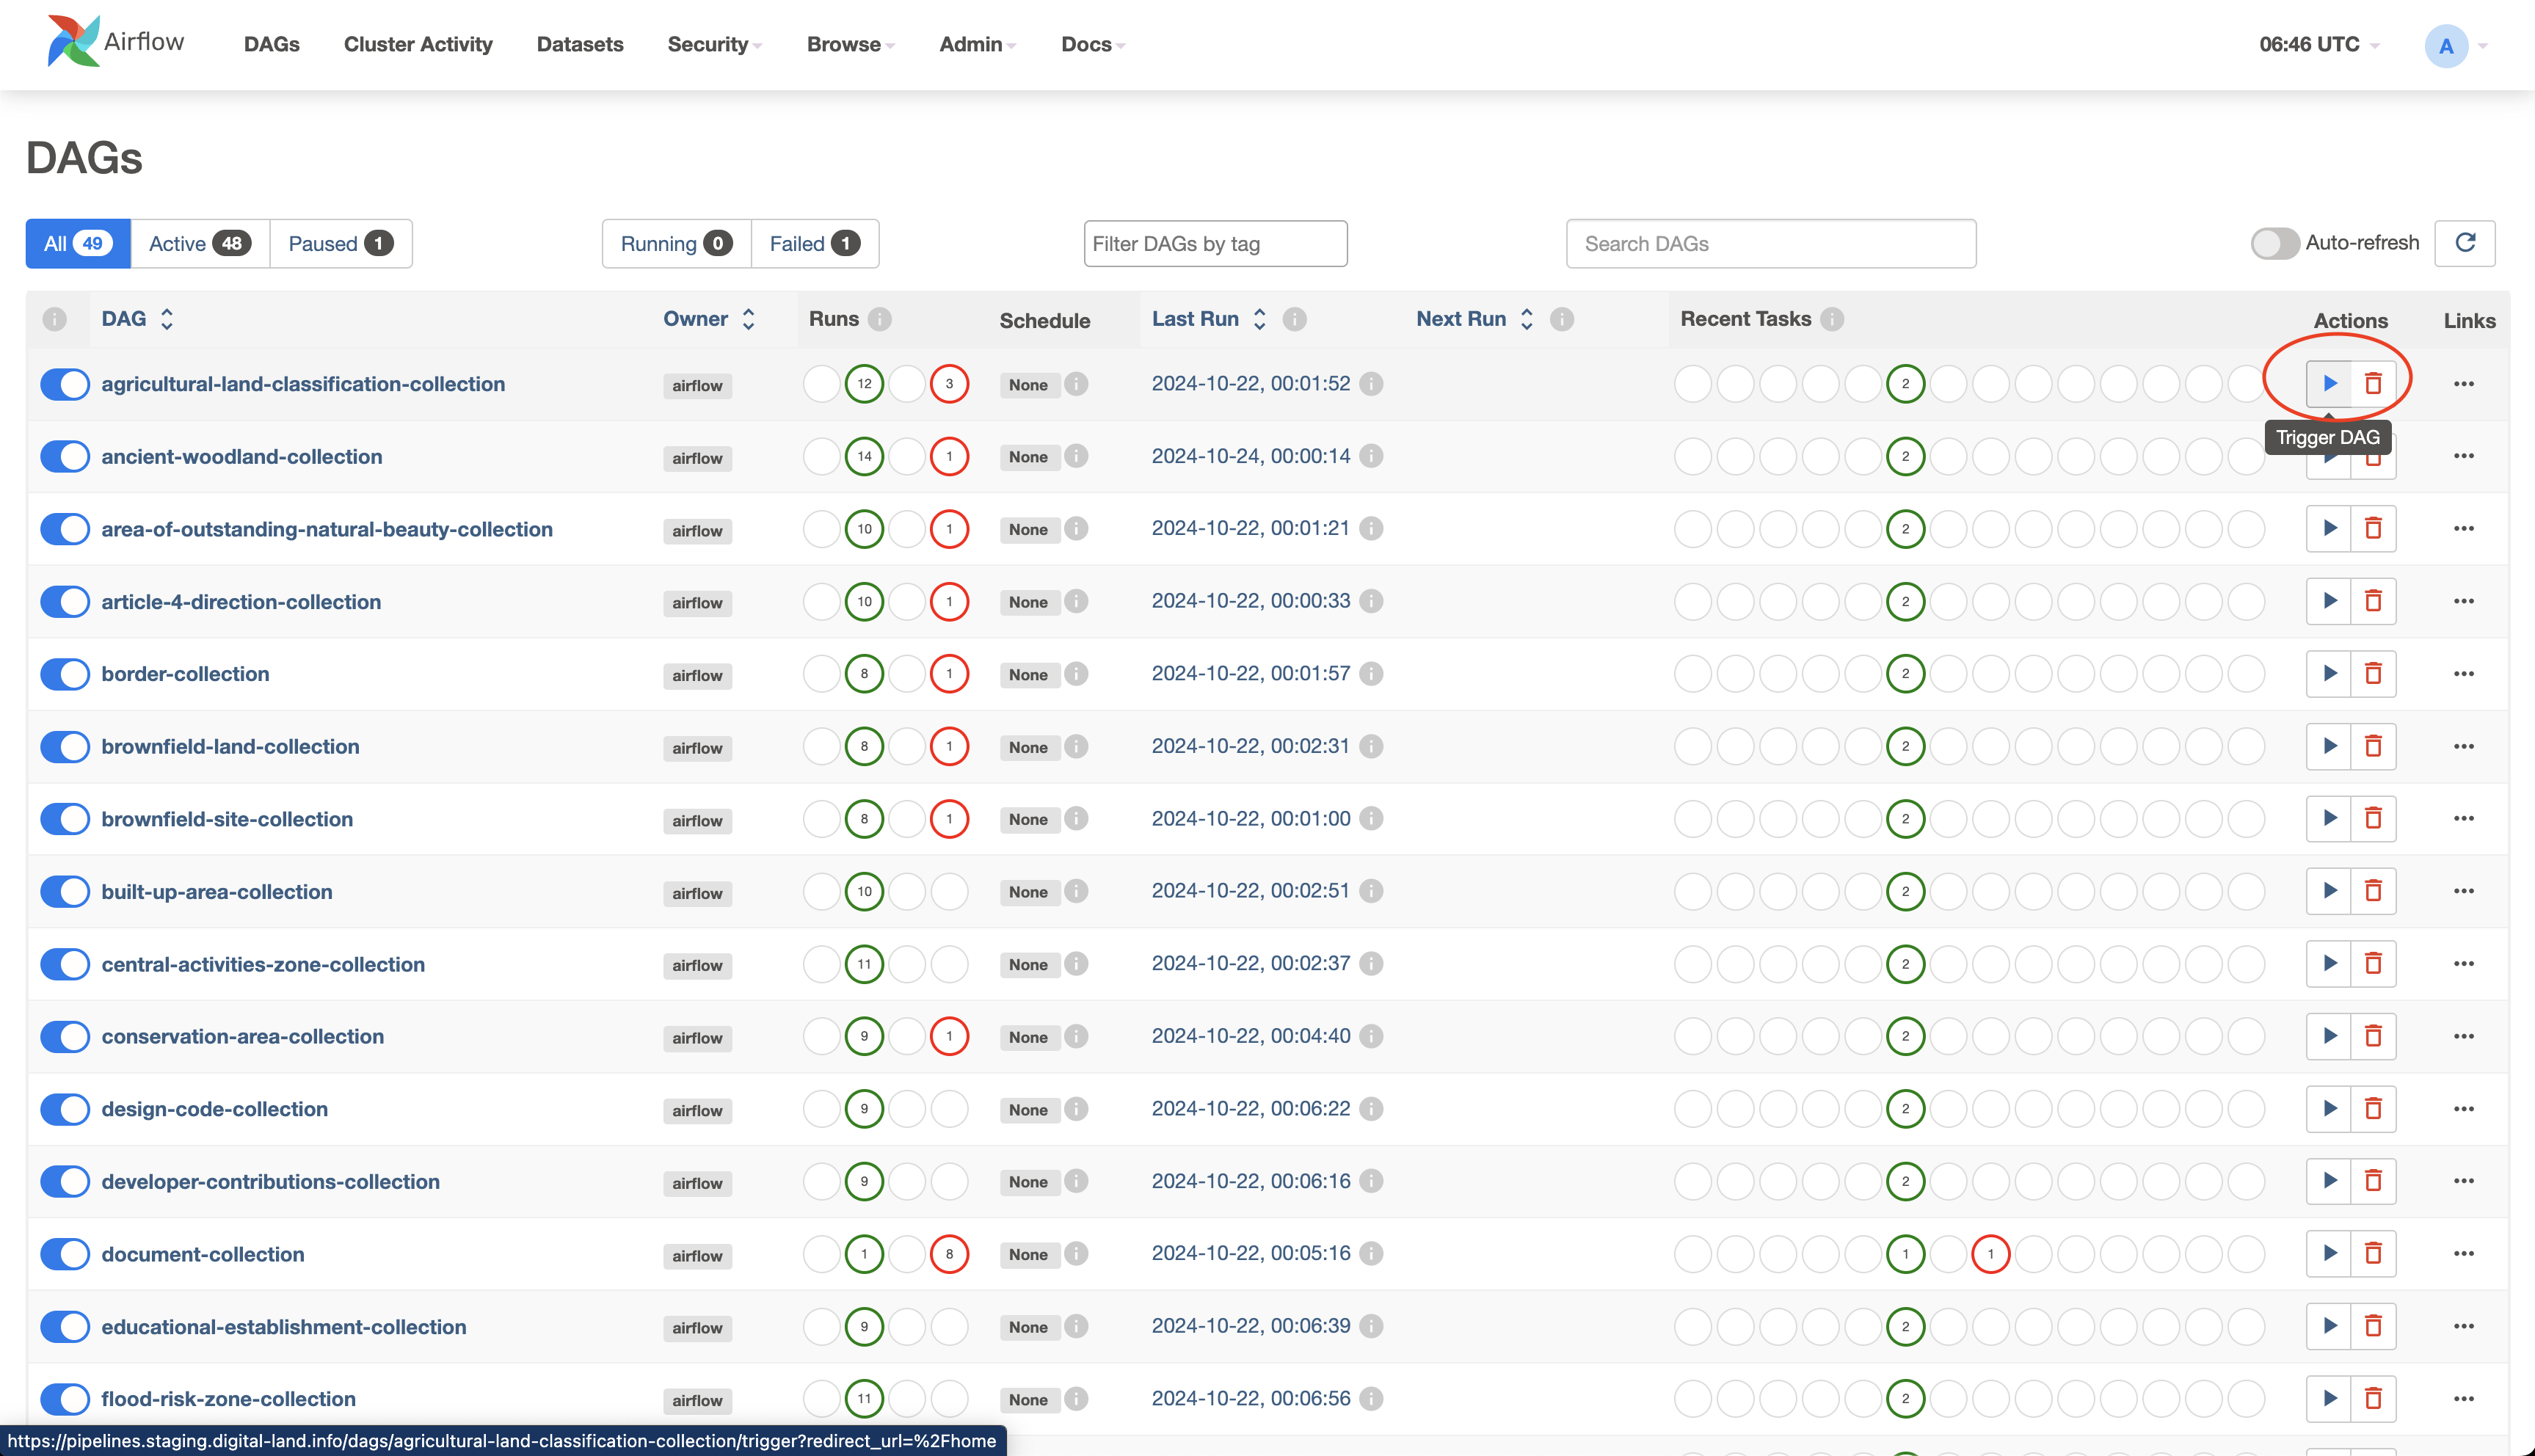Filter by Failed 1 DAGs
Image resolution: width=2535 pixels, height=1456 pixels.
click(815, 243)
